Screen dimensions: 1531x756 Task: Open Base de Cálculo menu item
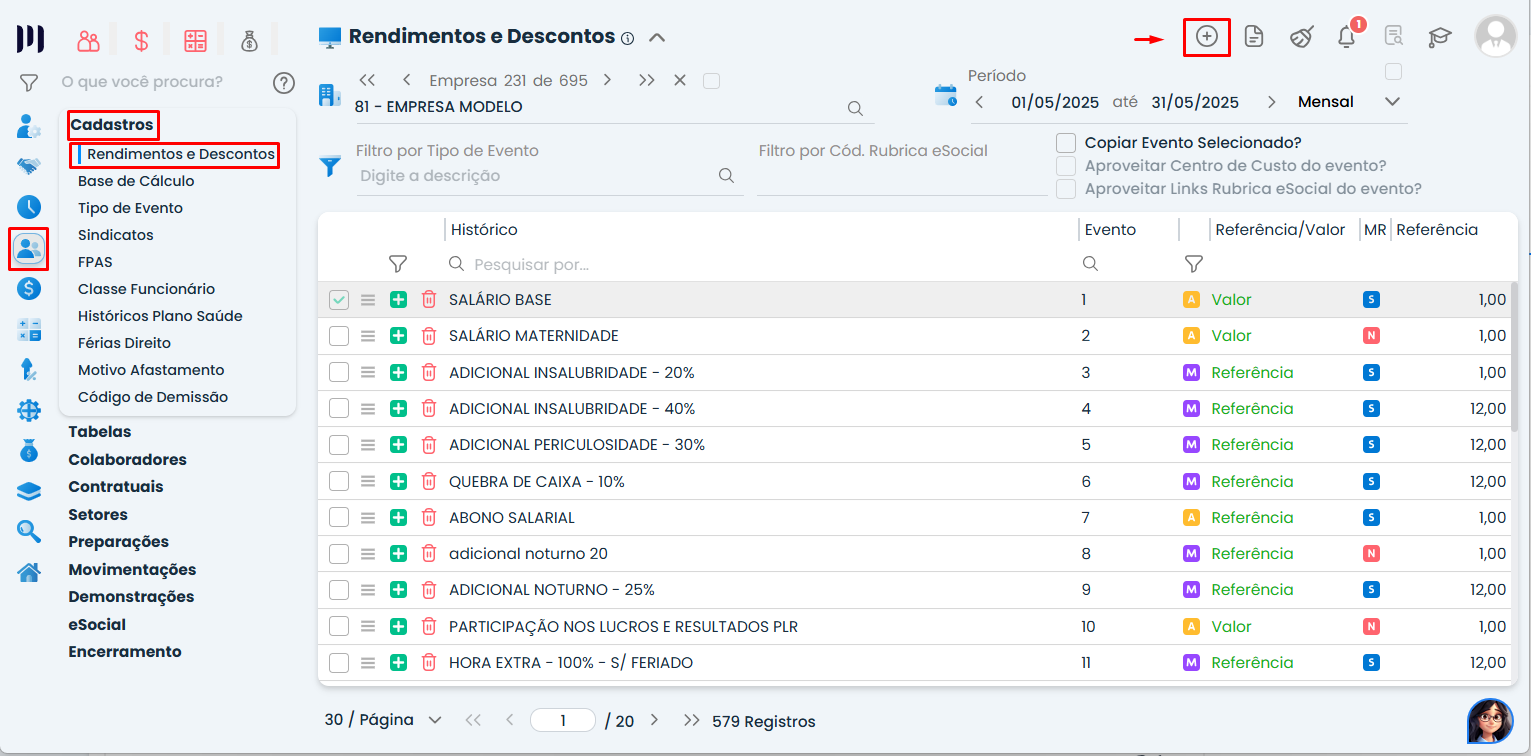tap(136, 181)
